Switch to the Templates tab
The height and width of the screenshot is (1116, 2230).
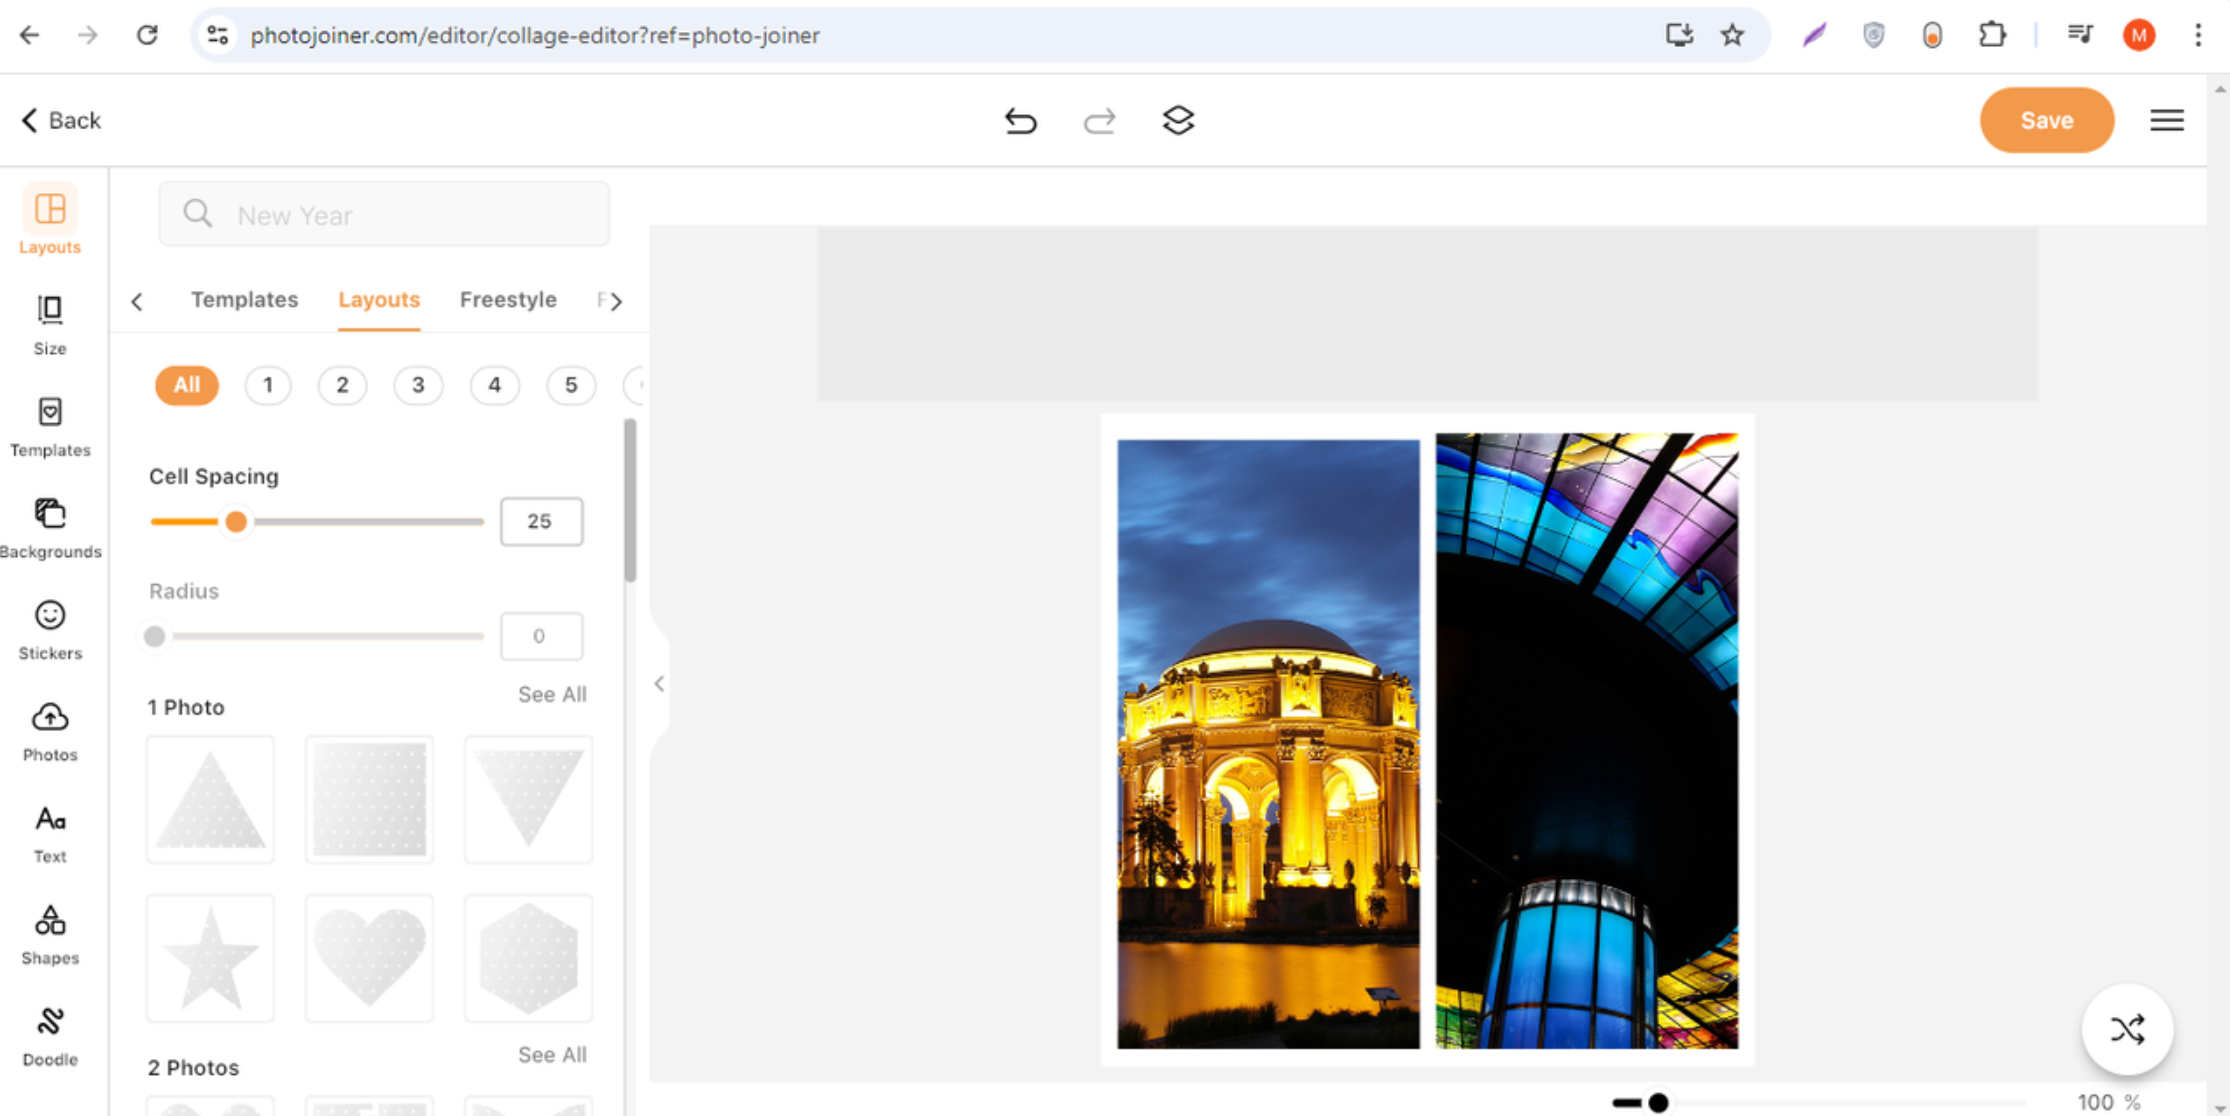pos(244,299)
